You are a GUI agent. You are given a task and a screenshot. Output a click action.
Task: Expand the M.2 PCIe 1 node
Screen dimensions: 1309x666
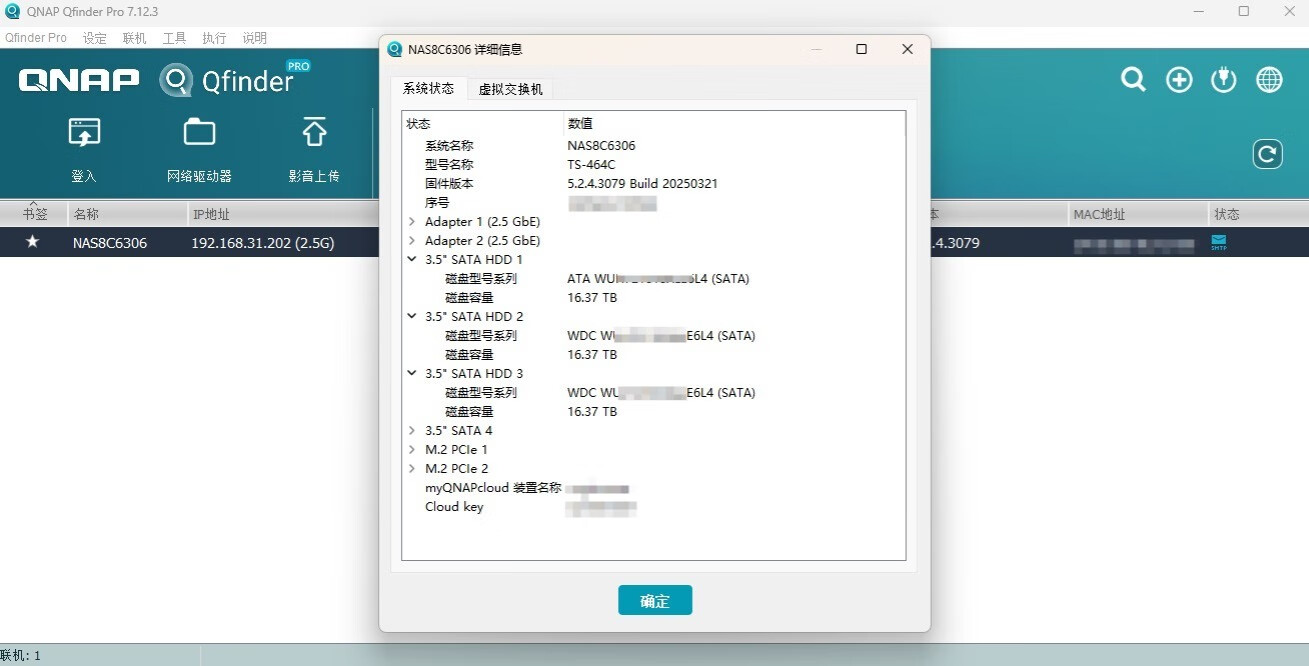point(412,450)
